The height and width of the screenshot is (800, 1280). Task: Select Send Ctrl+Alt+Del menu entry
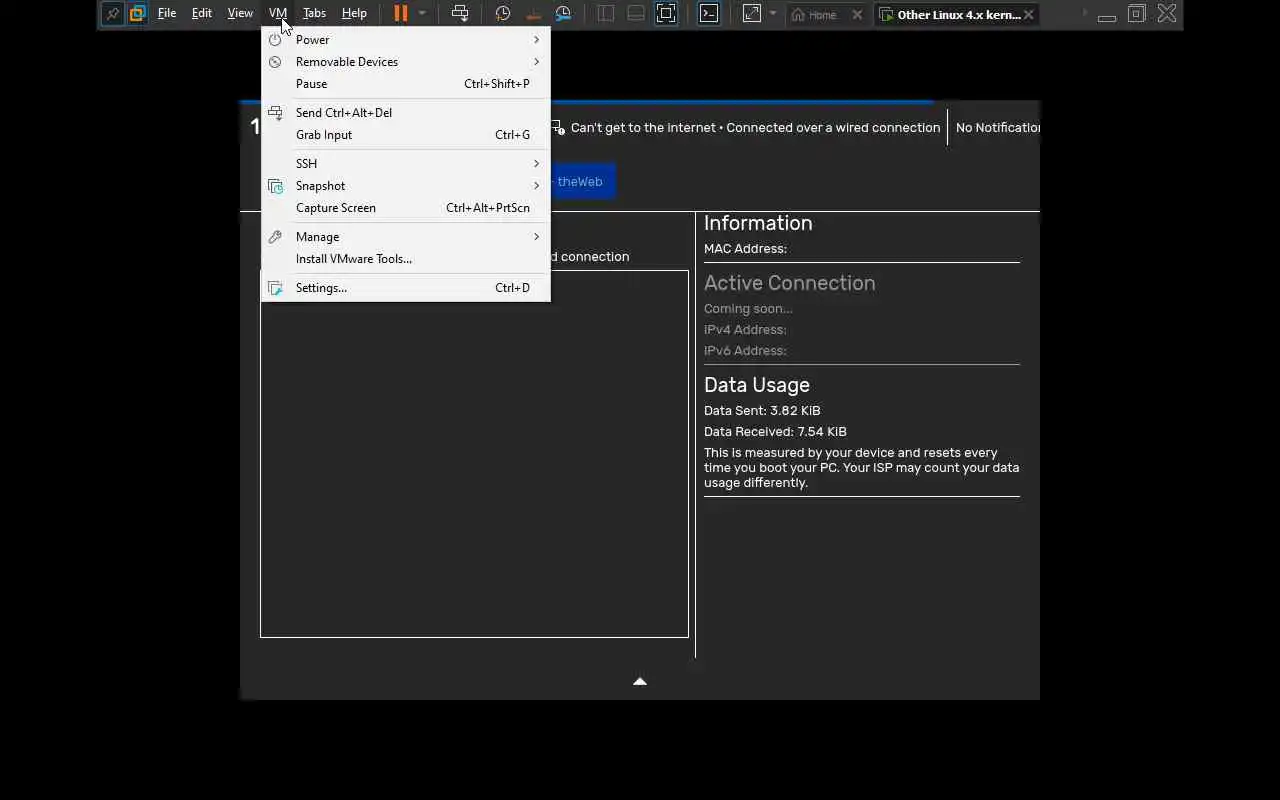pos(405,113)
